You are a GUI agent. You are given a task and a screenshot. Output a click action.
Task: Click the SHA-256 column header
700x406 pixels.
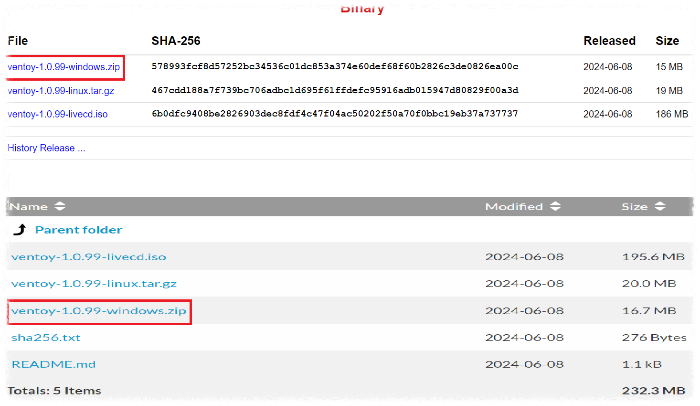176,41
